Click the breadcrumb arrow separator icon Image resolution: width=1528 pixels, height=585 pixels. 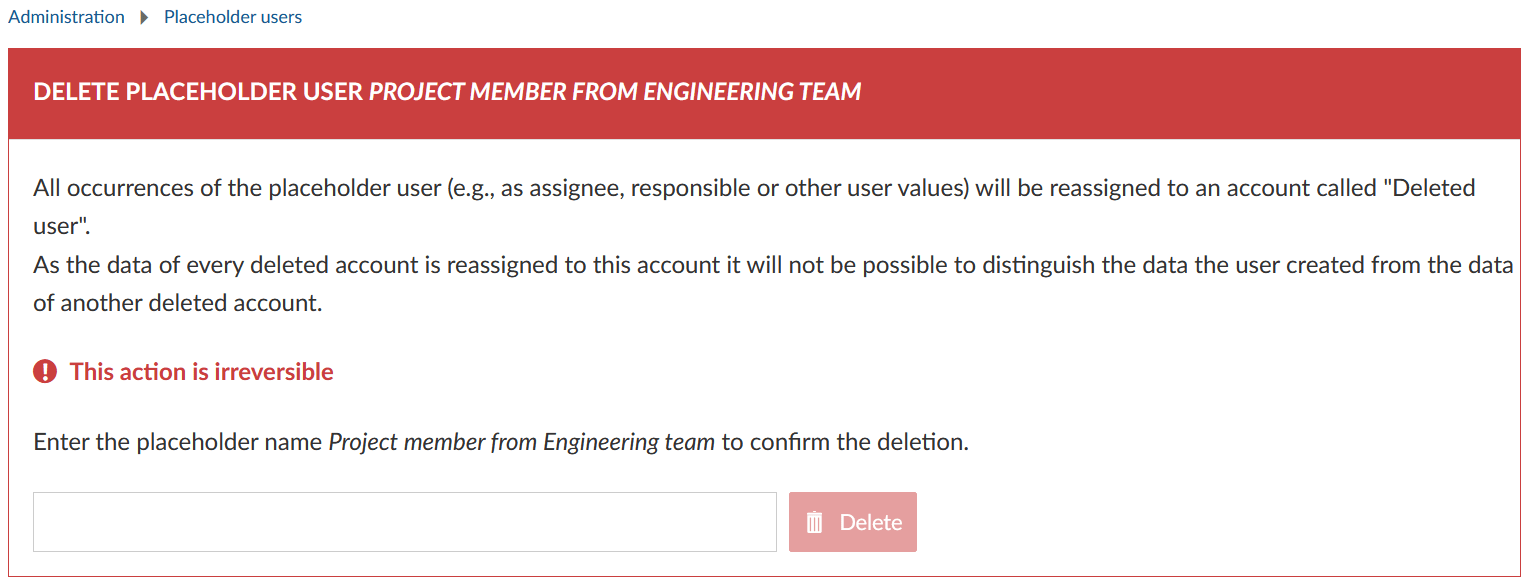145,17
